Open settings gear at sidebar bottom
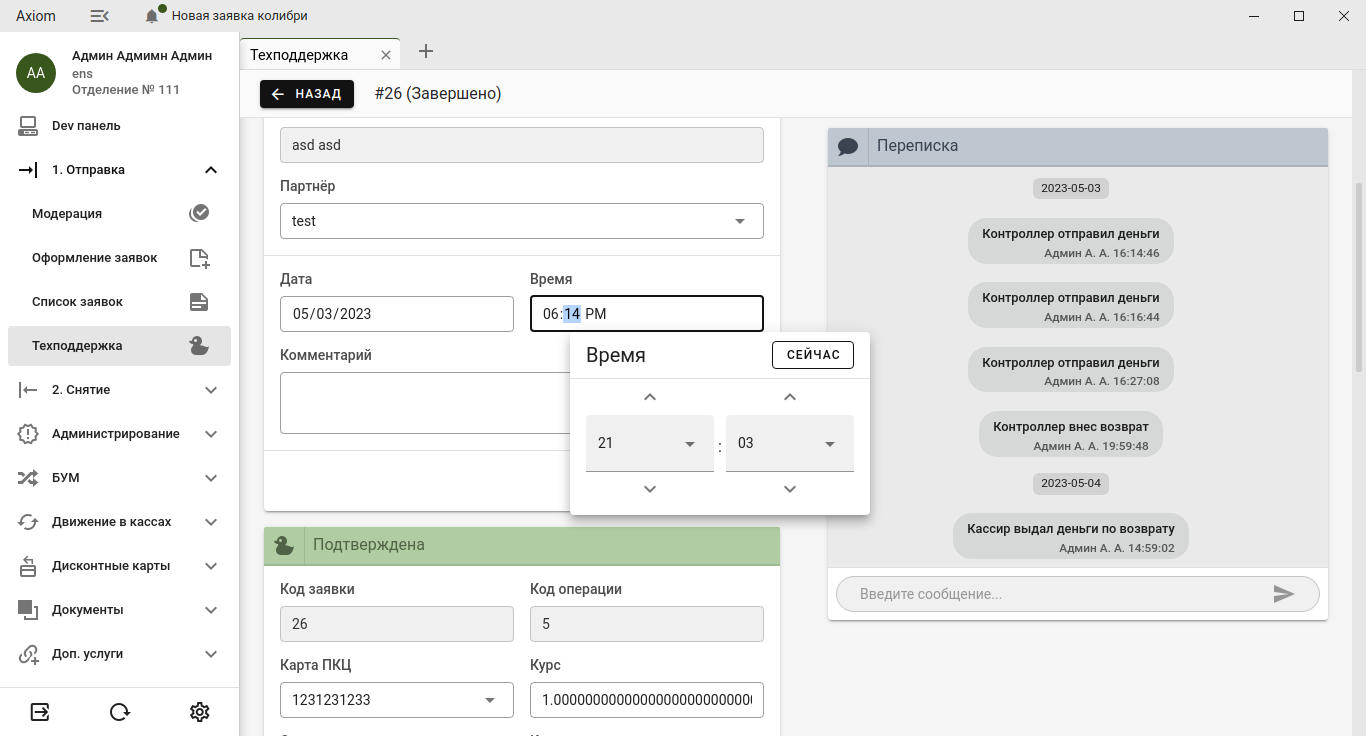 tap(200, 712)
